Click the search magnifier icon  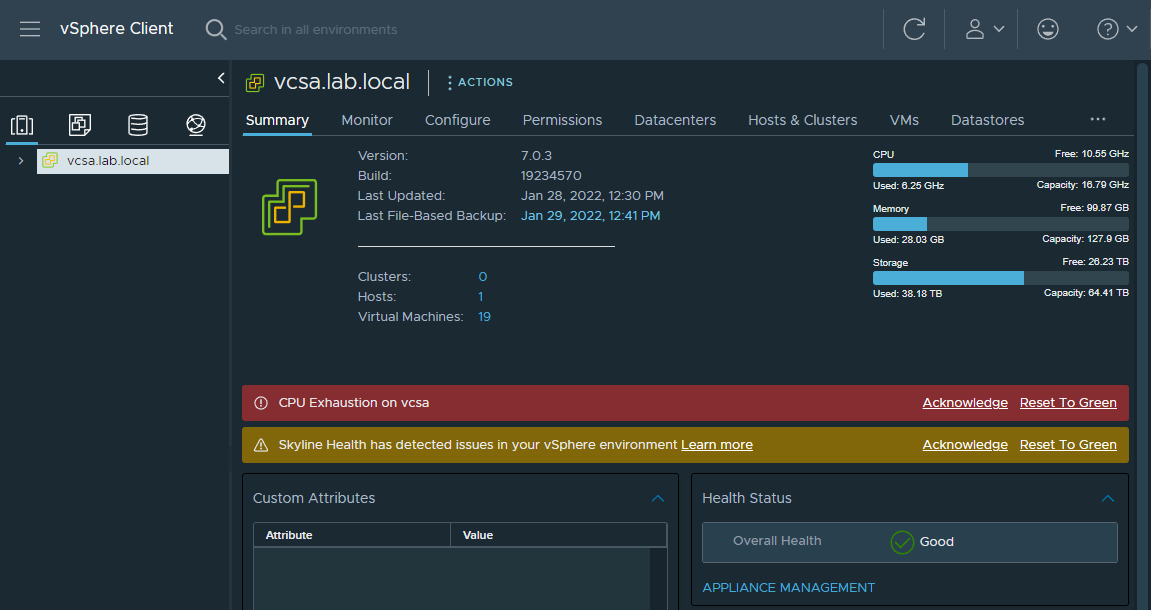click(216, 29)
